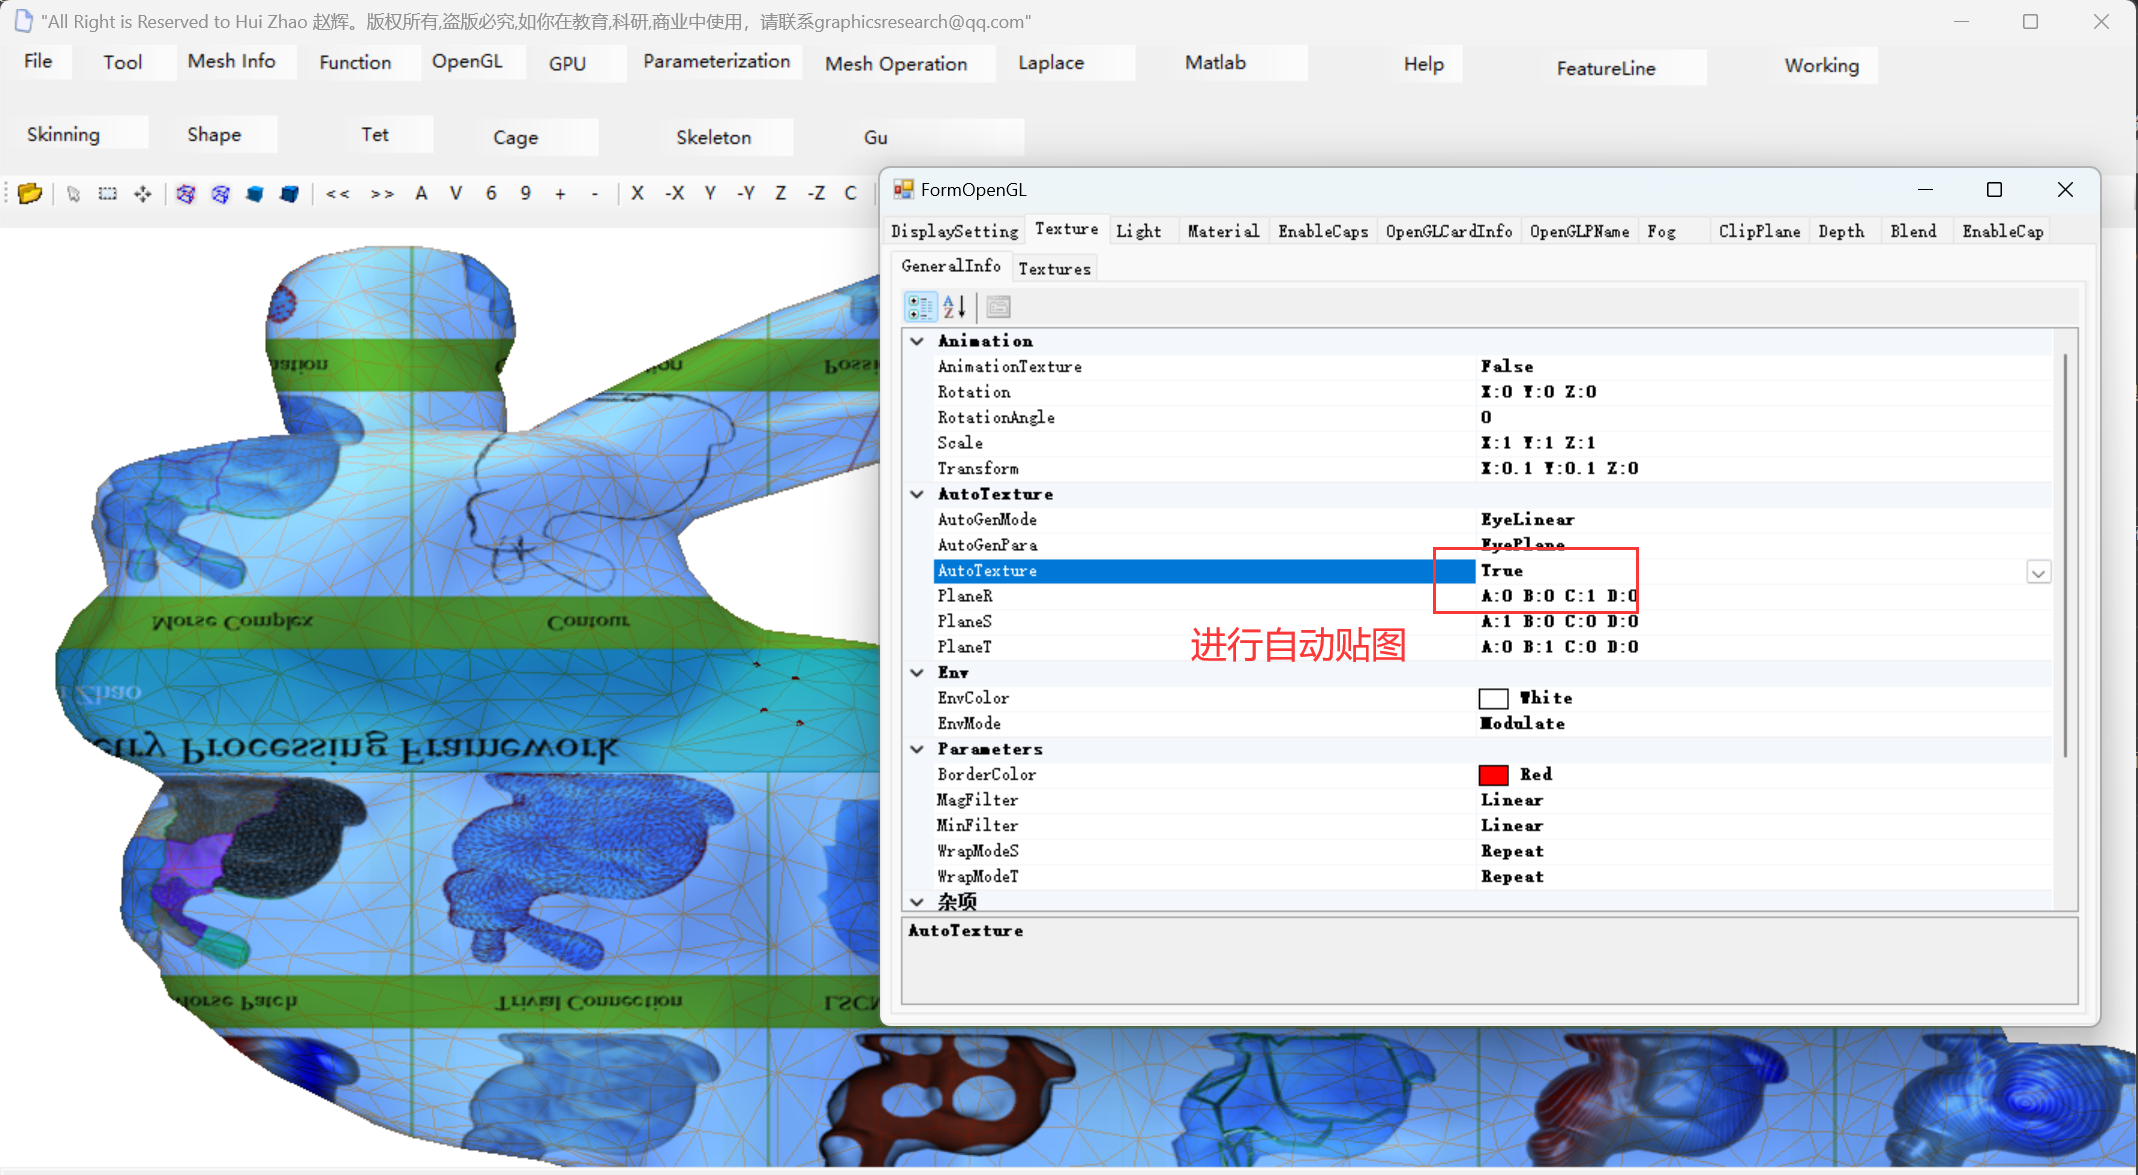Open the Parameterization menu

pyautogui.click(x=716, y=62)
